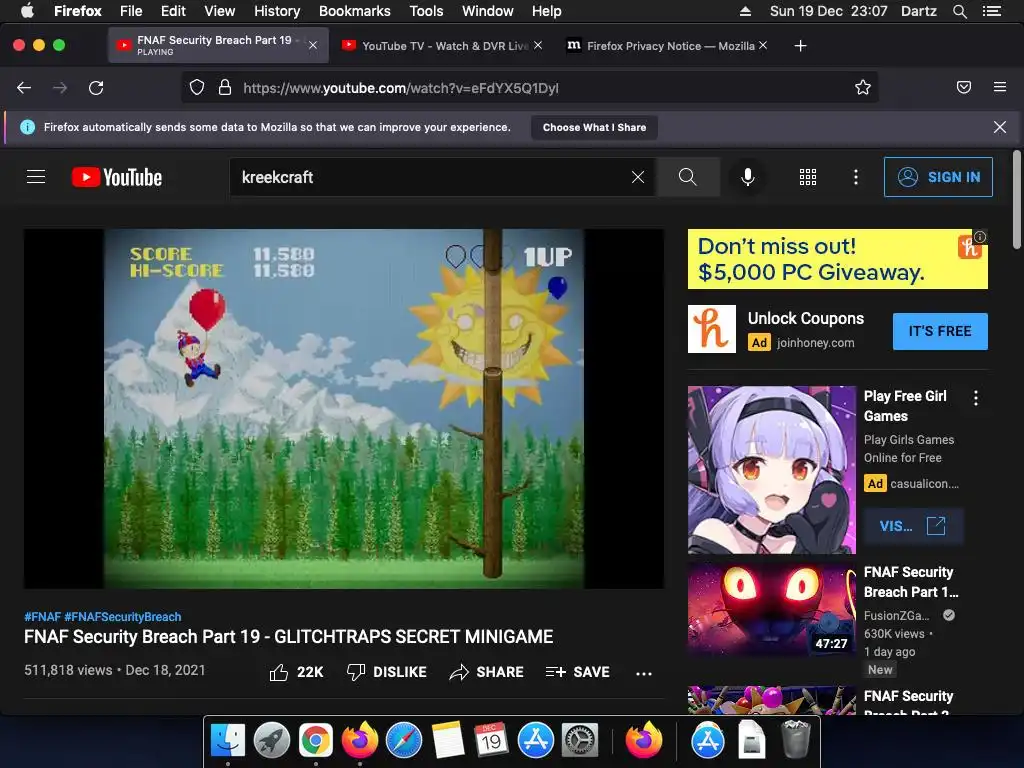The width and height of the screenshot is (1024, 768).
Task: Open the Edit menu
Action: [173, 11]
